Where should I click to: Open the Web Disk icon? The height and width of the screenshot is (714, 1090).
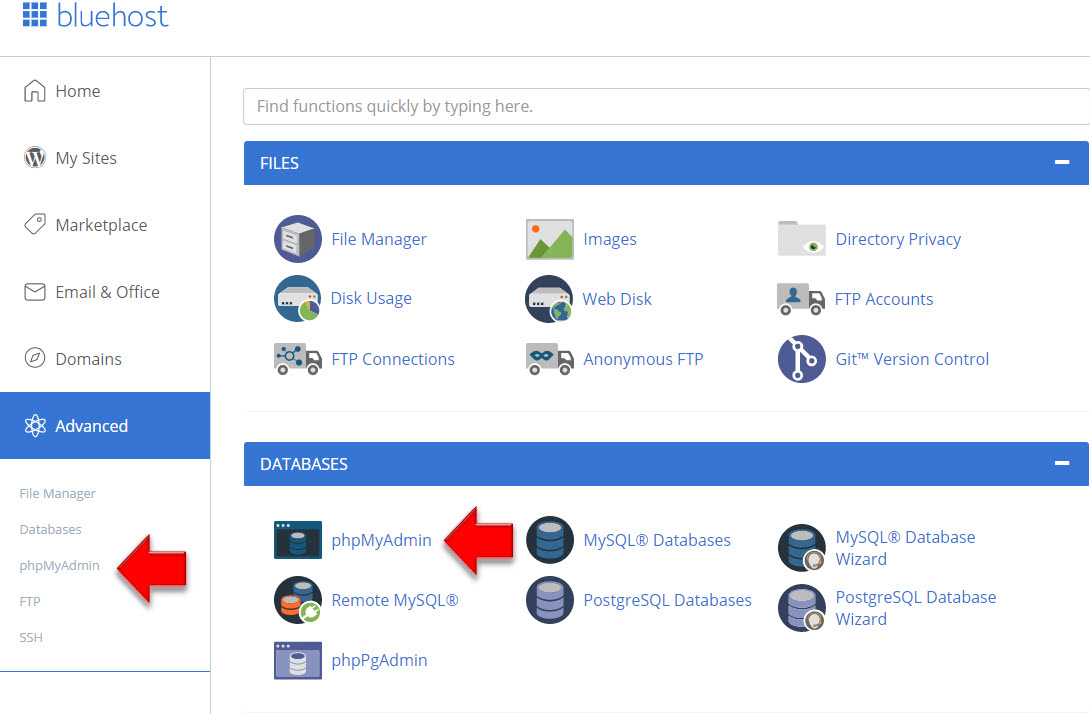549,299
